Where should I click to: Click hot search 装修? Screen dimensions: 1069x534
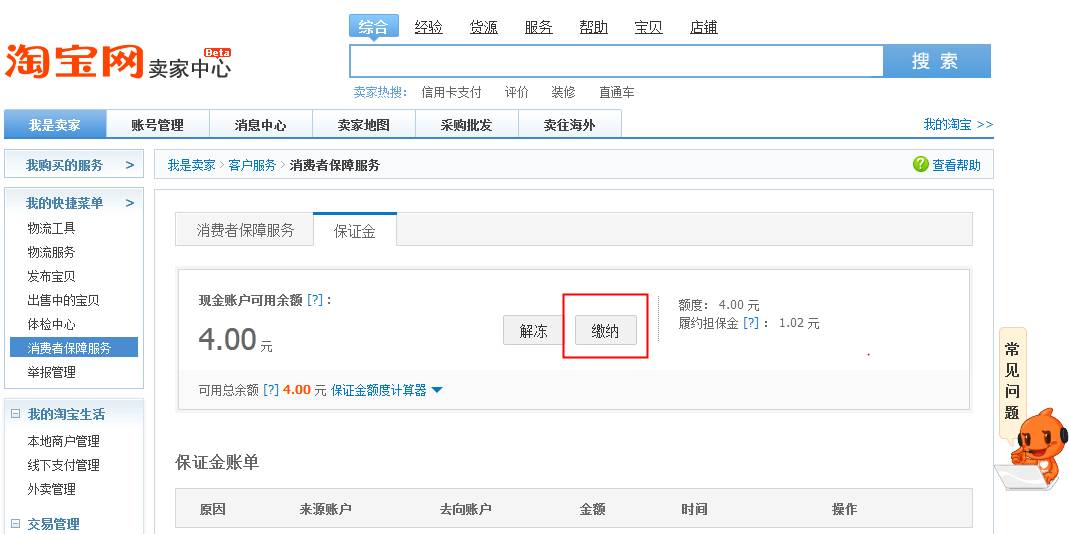[563, 92]
